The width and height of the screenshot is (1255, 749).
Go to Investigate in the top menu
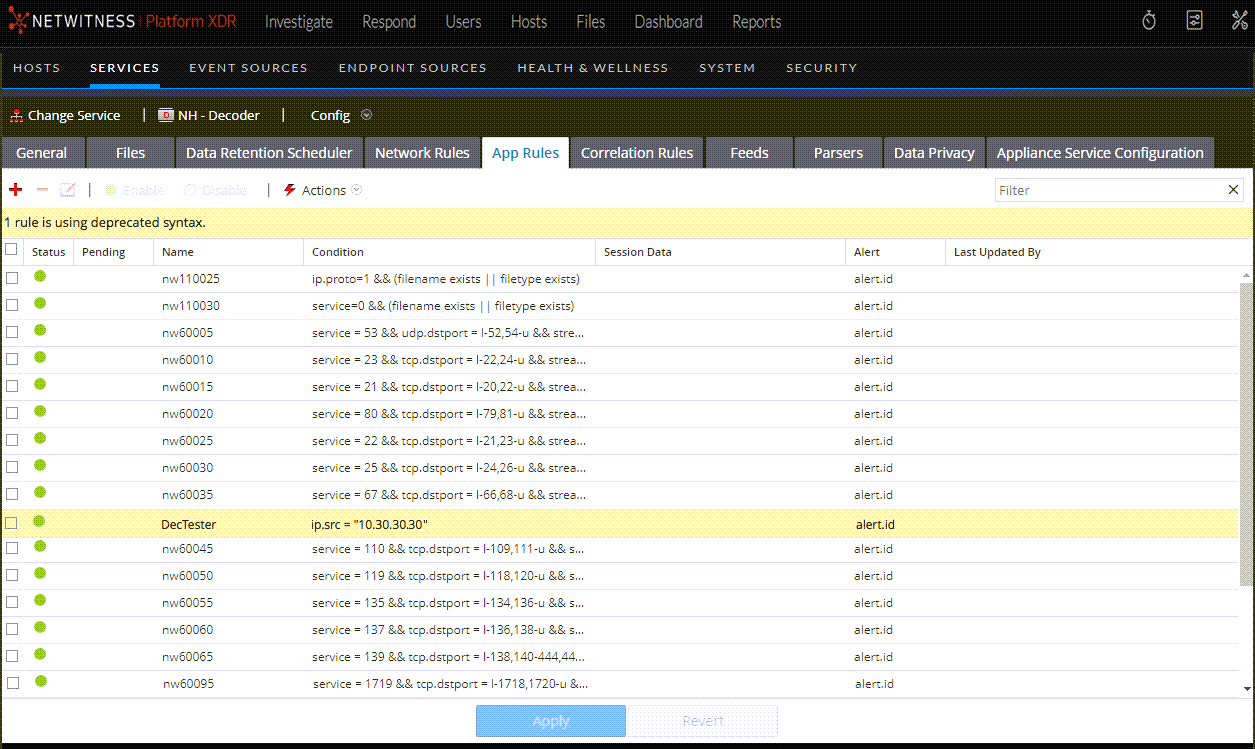coord(298,22)
